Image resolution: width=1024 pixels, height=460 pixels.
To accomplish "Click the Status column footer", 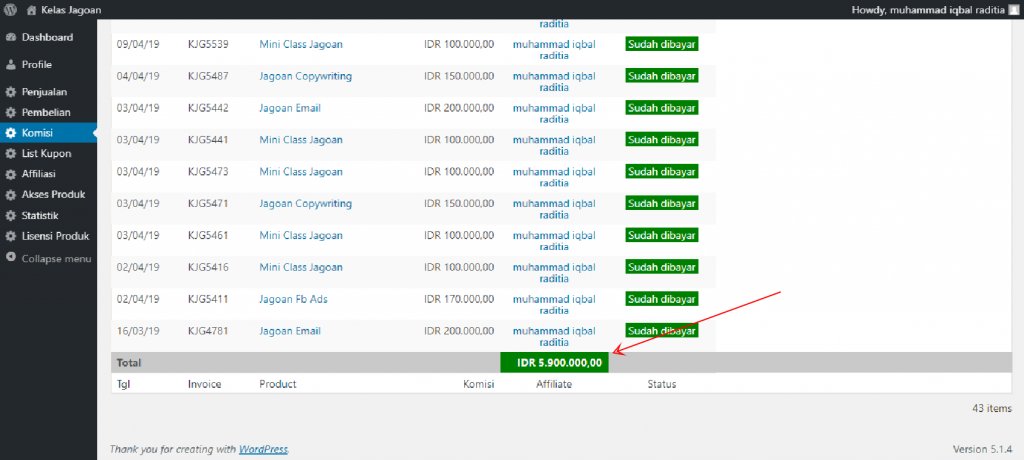I will tap(662, 384).
